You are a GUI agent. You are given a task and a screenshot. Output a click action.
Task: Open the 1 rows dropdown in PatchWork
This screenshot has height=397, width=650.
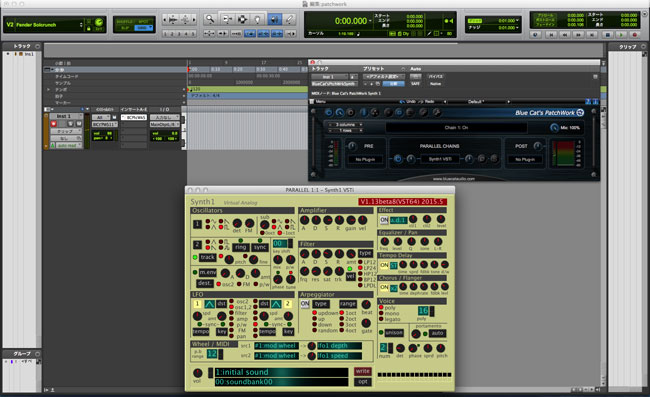click(x=345, y=131)
